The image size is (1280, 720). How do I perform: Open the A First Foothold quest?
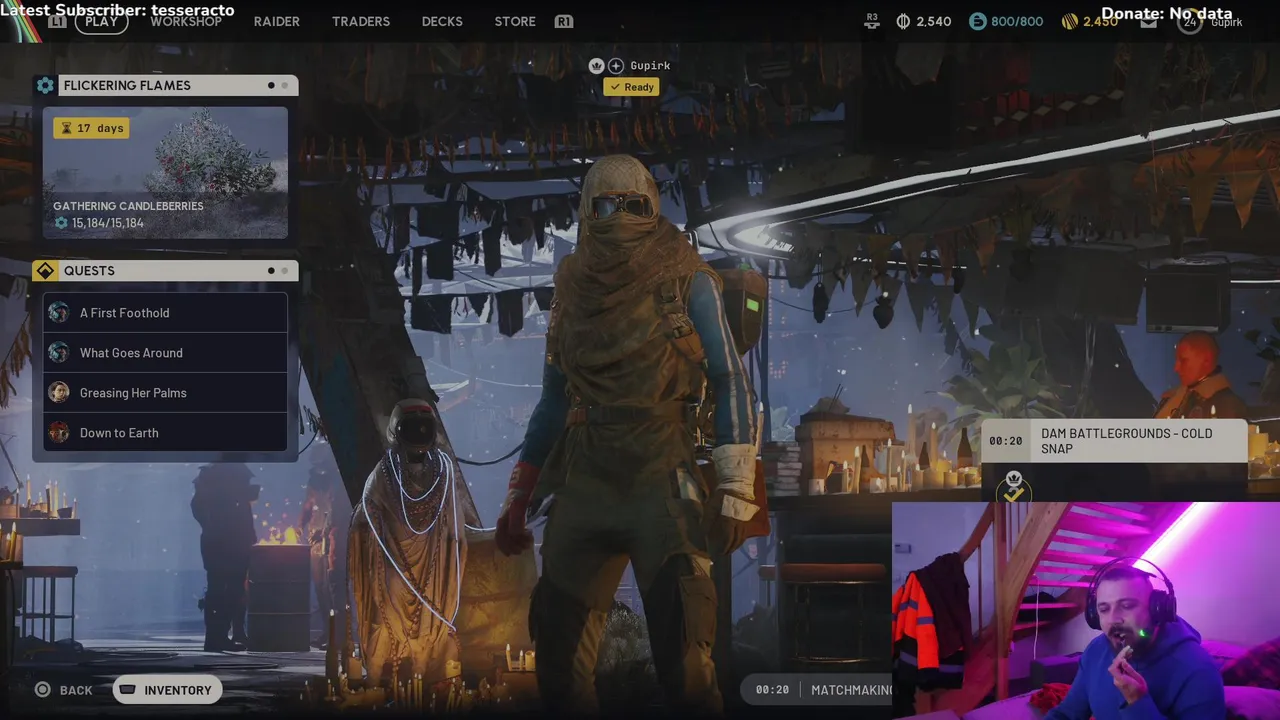click(x=165, y=313)
